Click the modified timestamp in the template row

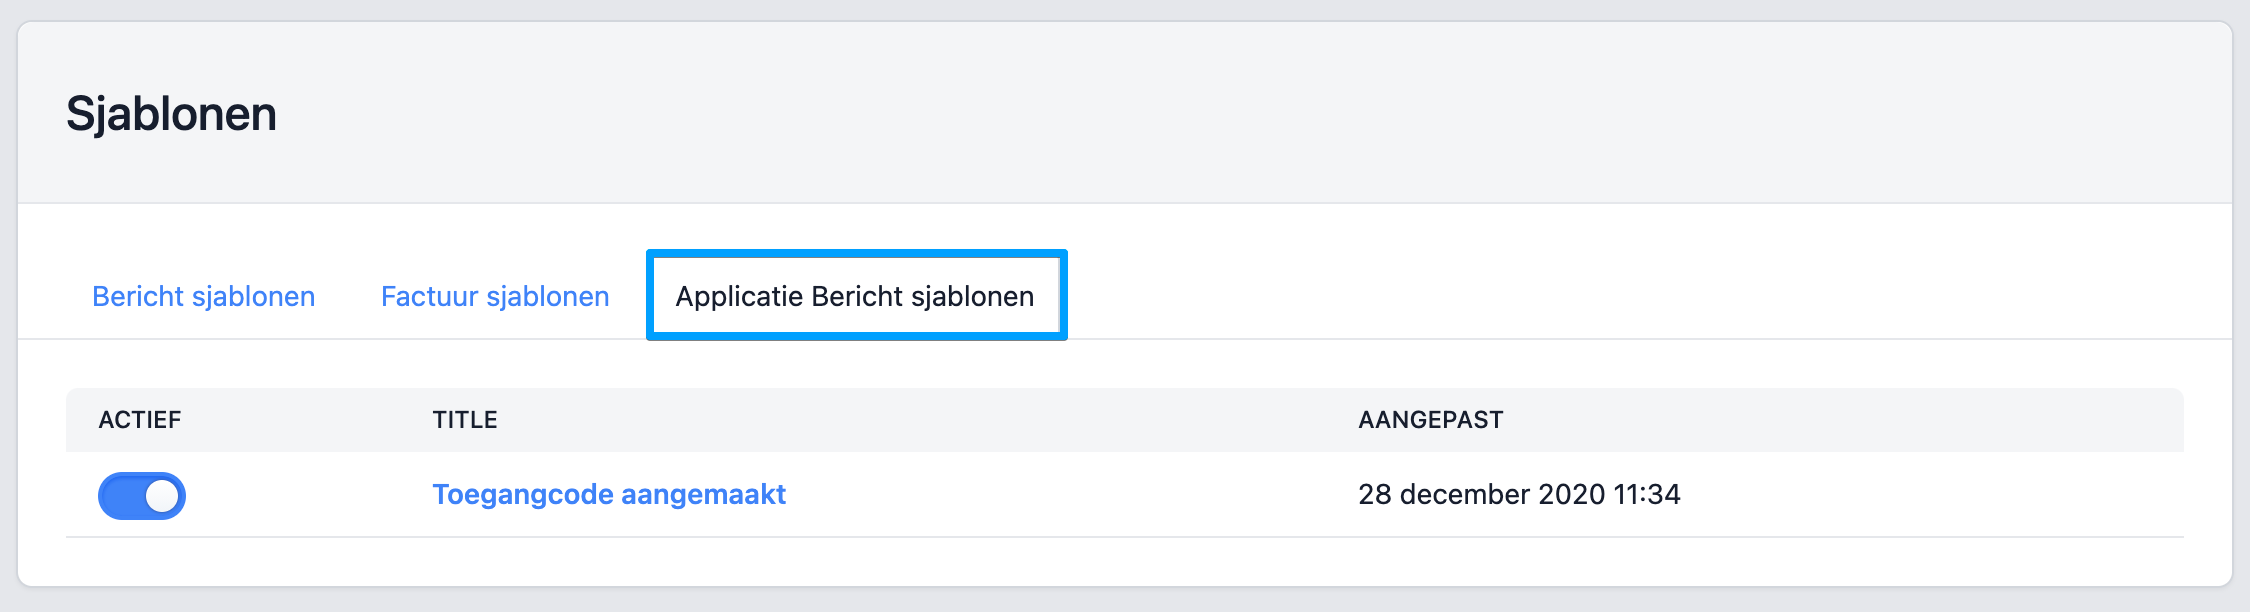1519,494
